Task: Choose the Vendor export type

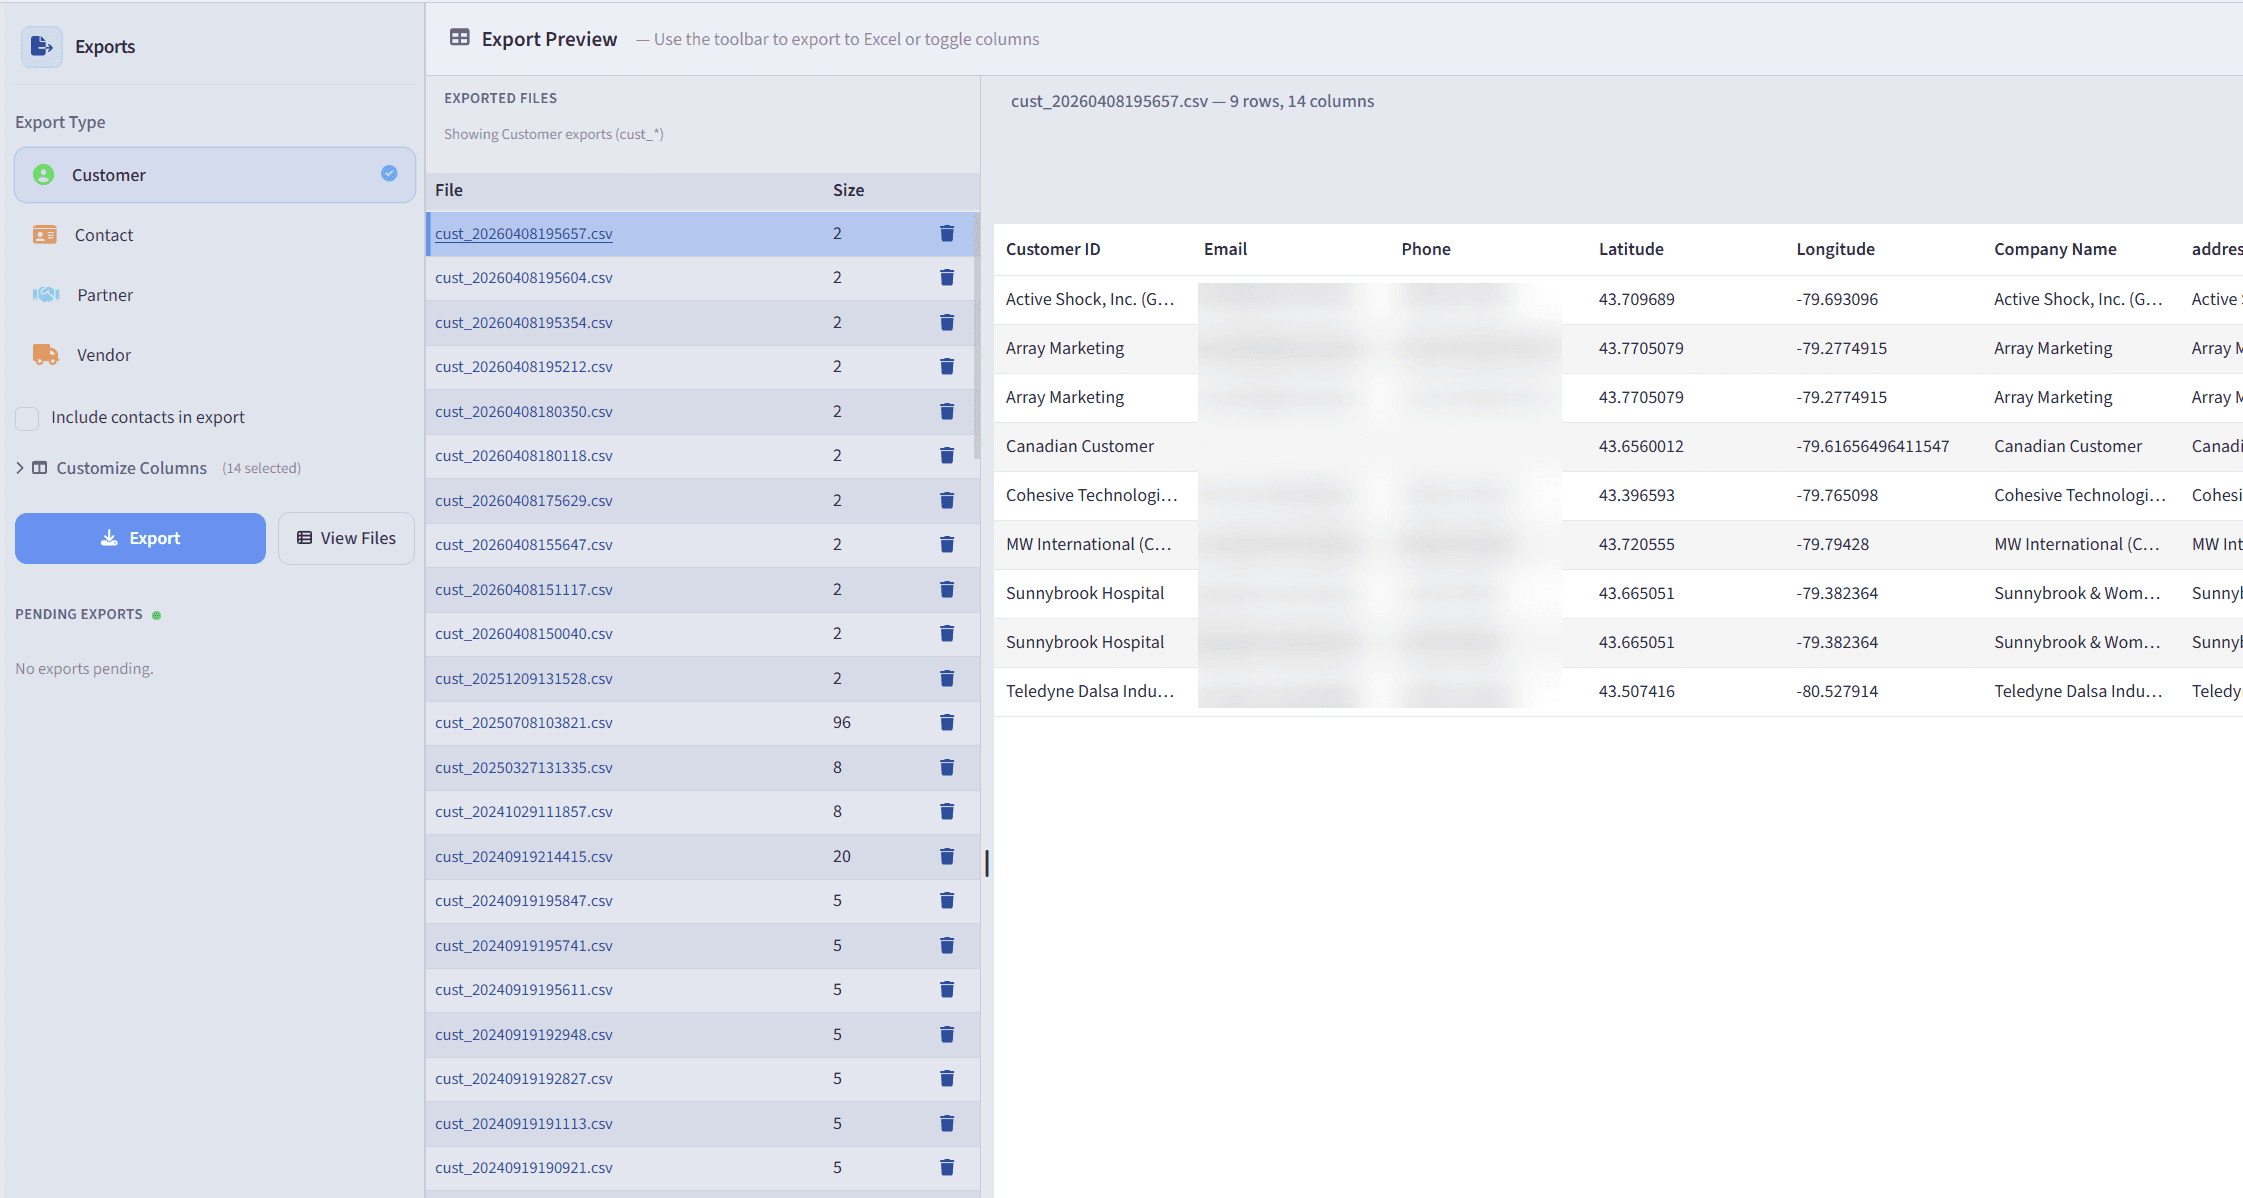Action: click(x=215, y=355)
